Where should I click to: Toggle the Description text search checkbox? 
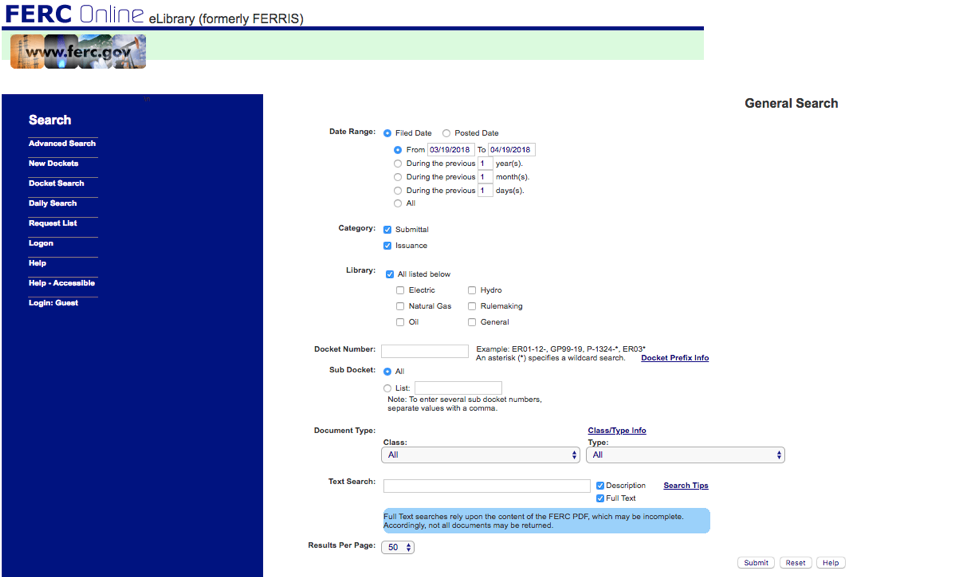600,486
